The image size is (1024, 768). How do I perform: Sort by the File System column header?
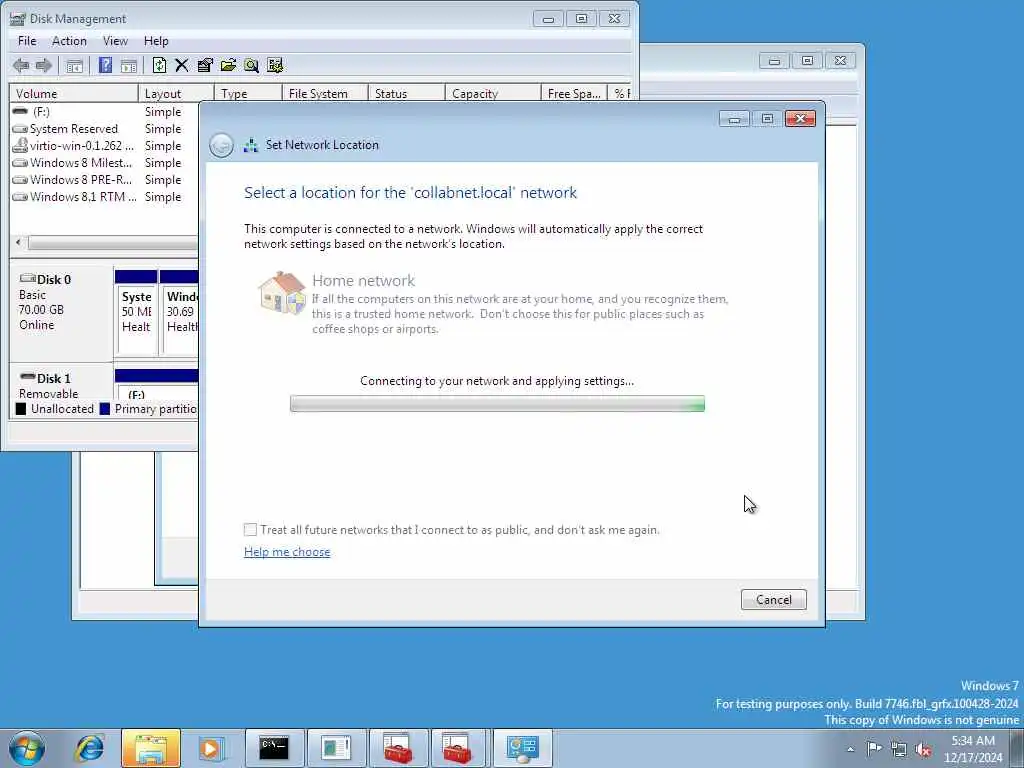click(x=325, y=93)
